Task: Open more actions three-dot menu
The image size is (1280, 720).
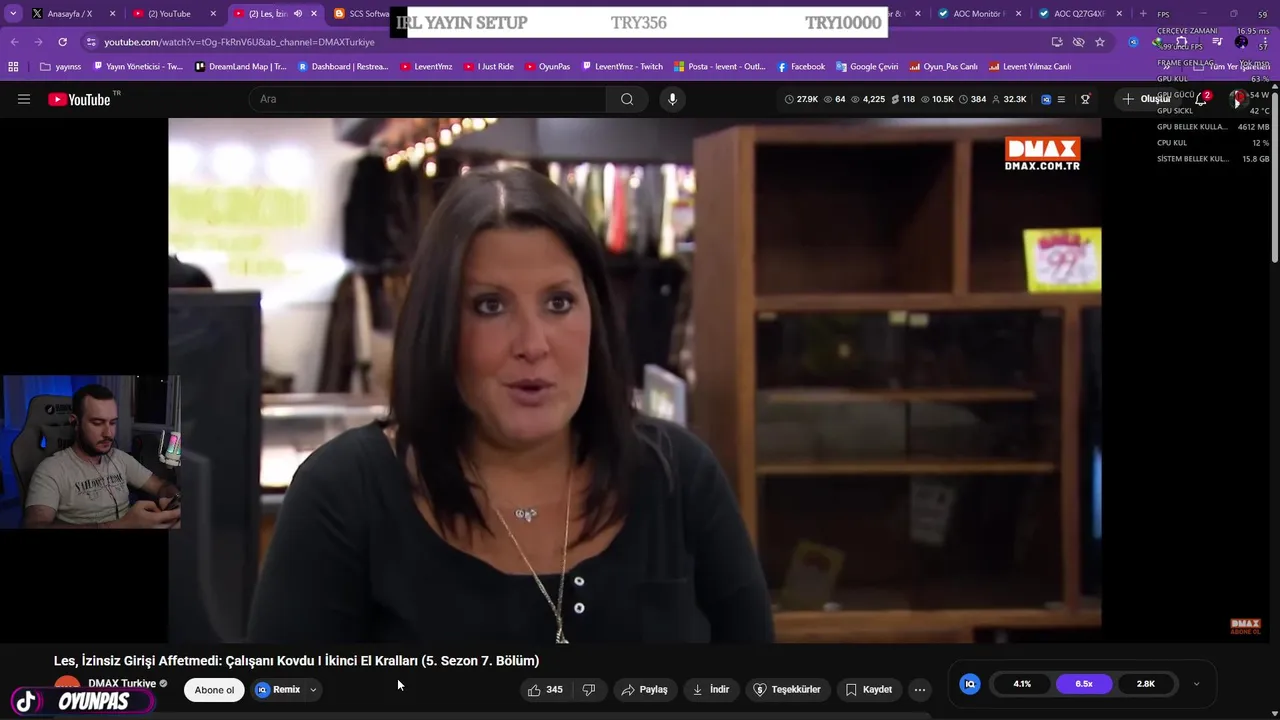Action: (920, 690)
